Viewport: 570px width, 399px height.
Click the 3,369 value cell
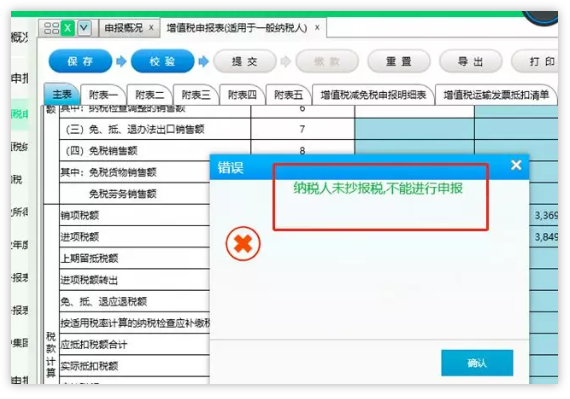[544, 215]
